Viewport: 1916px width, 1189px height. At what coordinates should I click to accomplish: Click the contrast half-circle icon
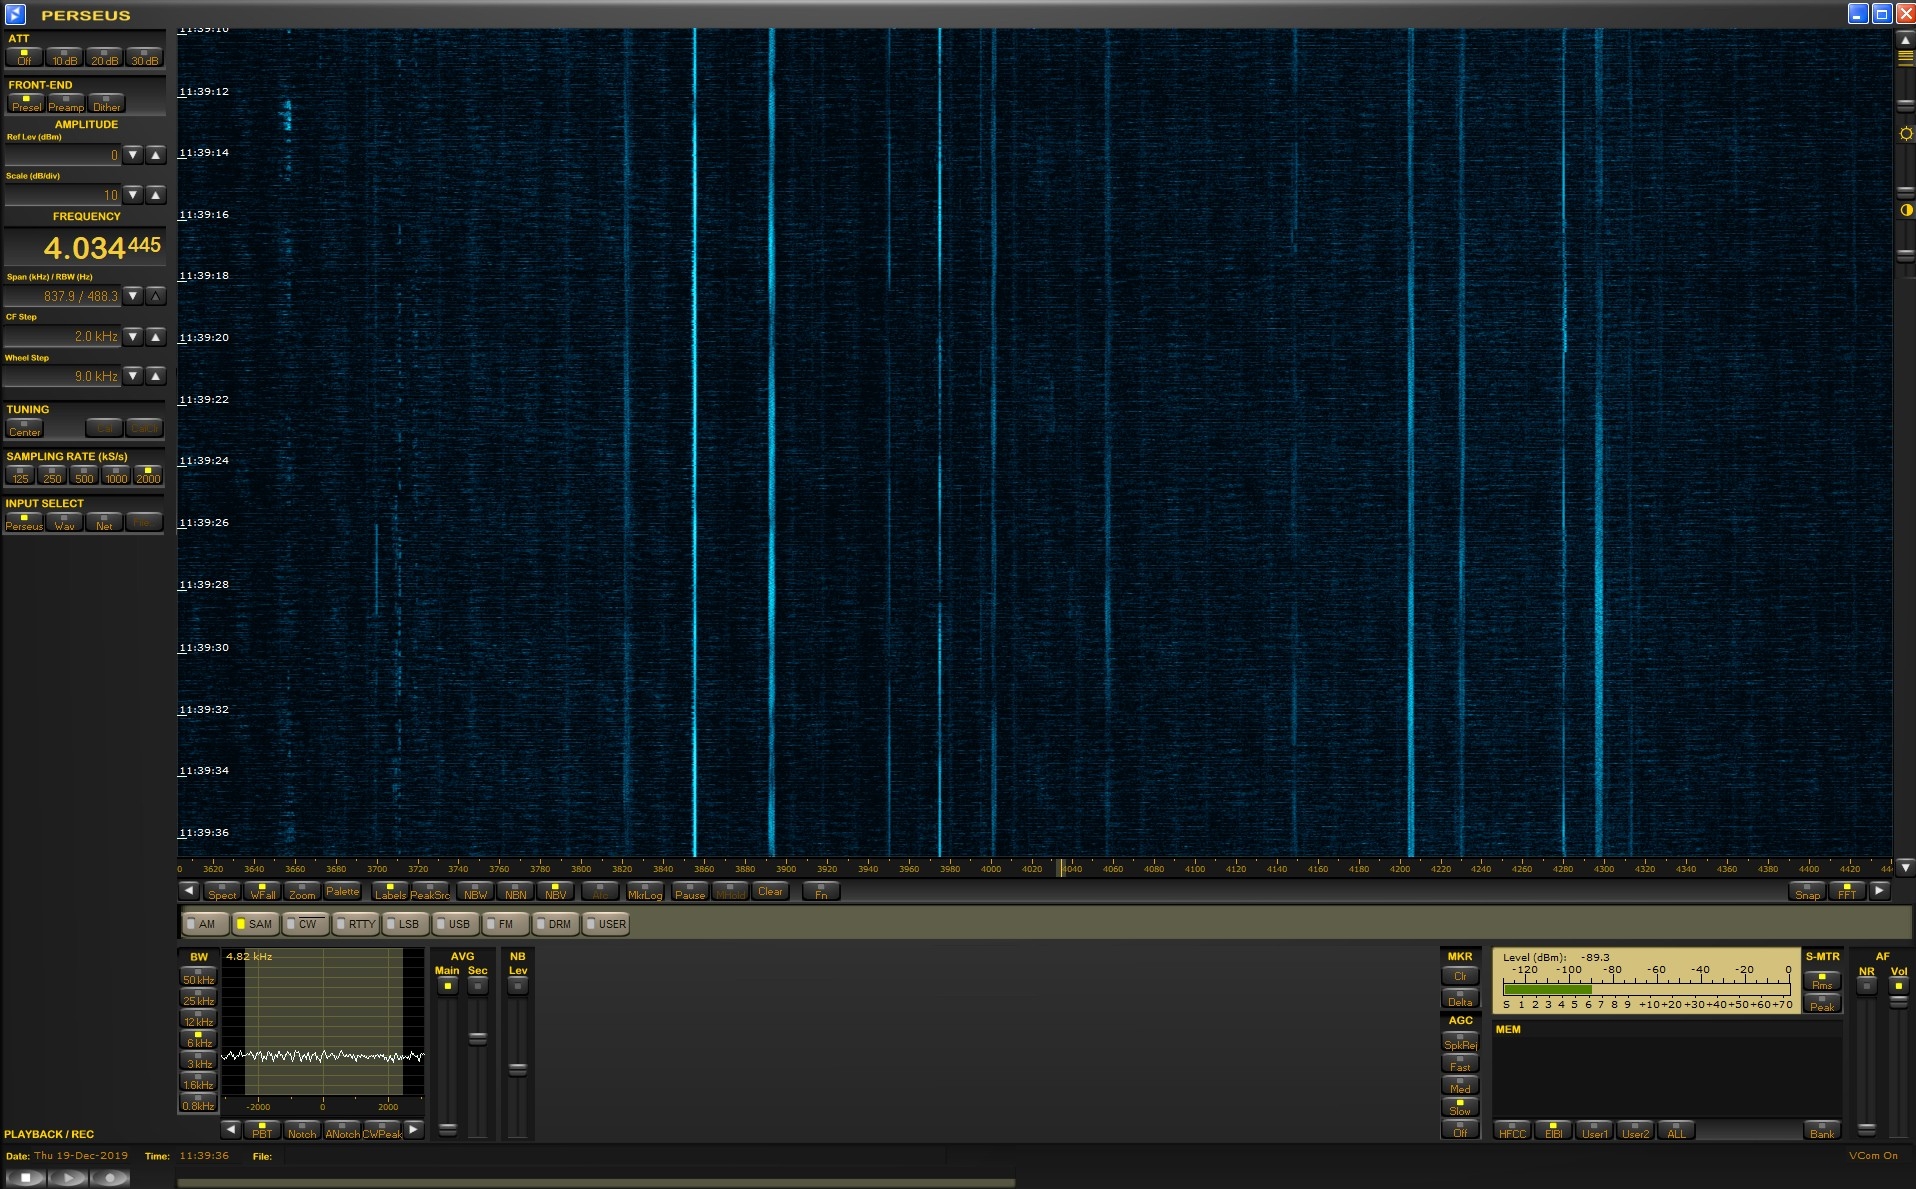coord(1906,210)
